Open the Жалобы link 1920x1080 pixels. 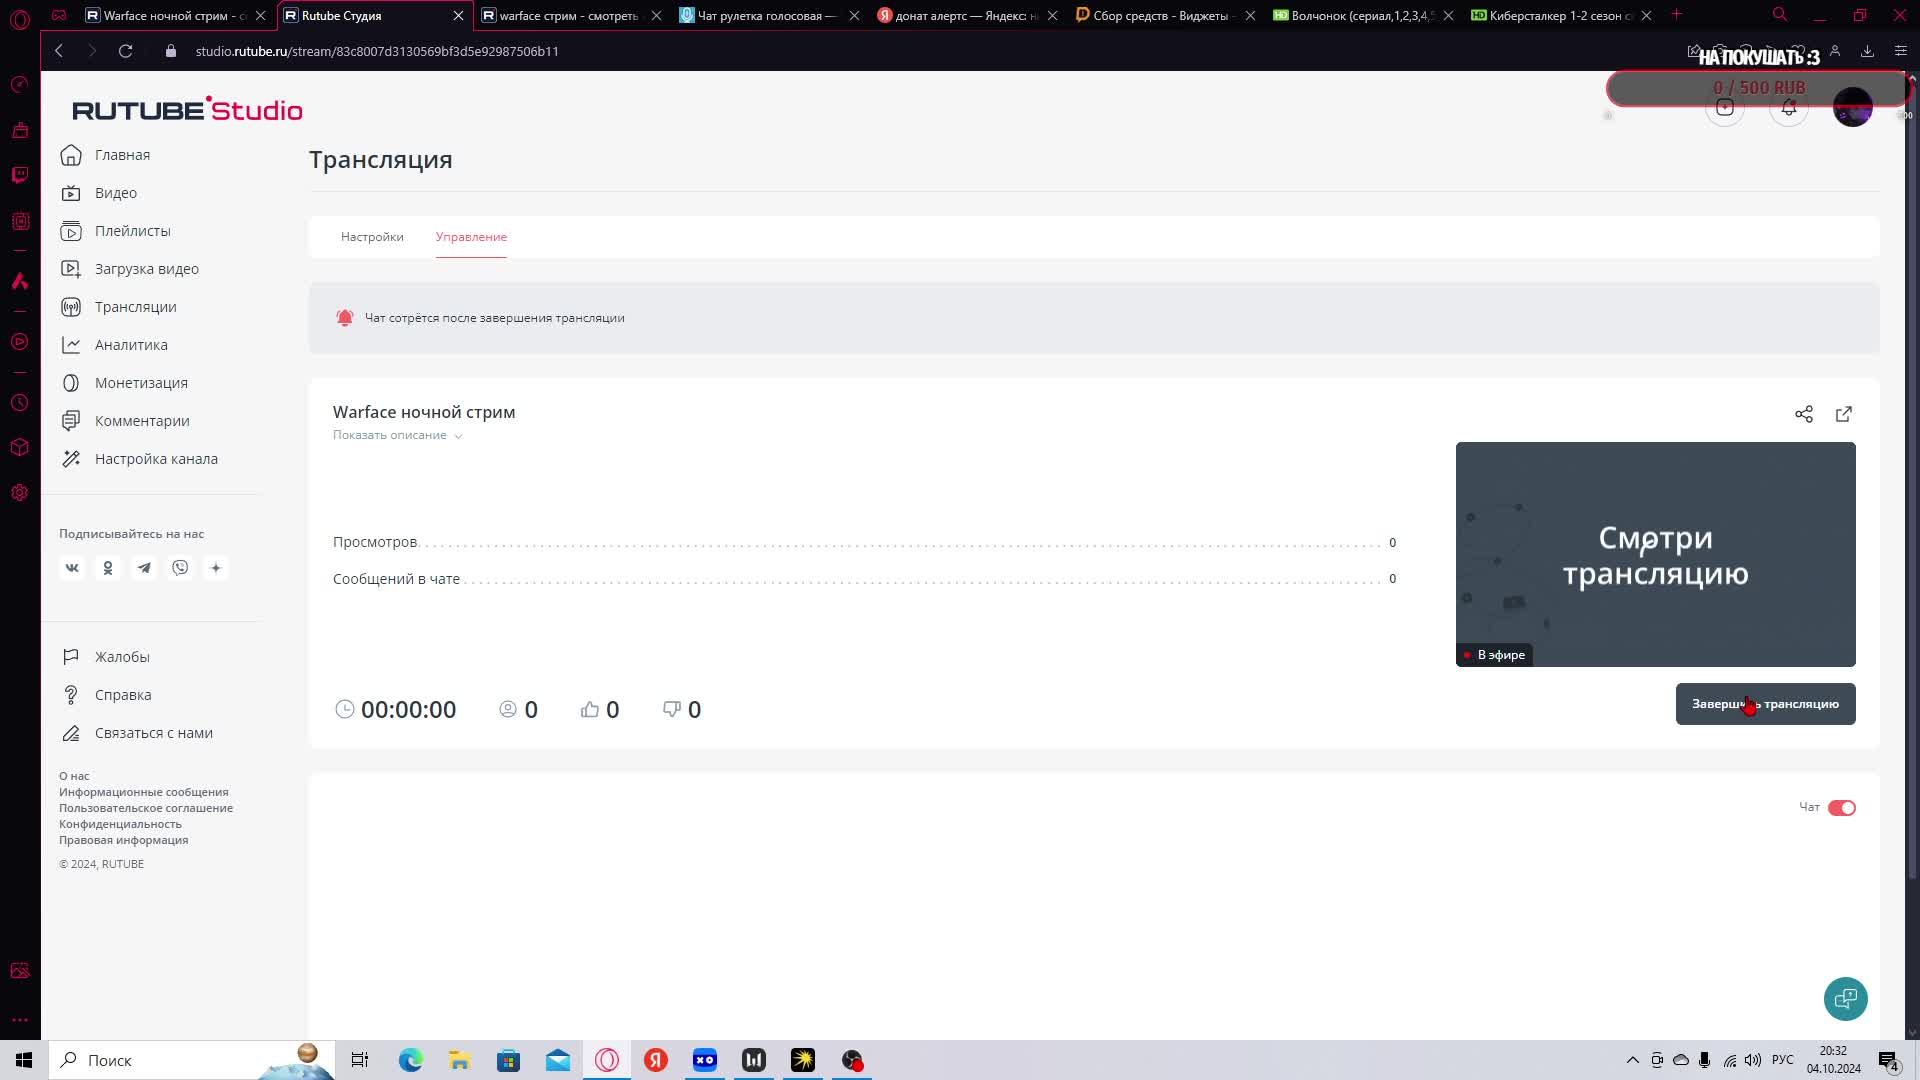pyautogui.click(x=105, y=657)
